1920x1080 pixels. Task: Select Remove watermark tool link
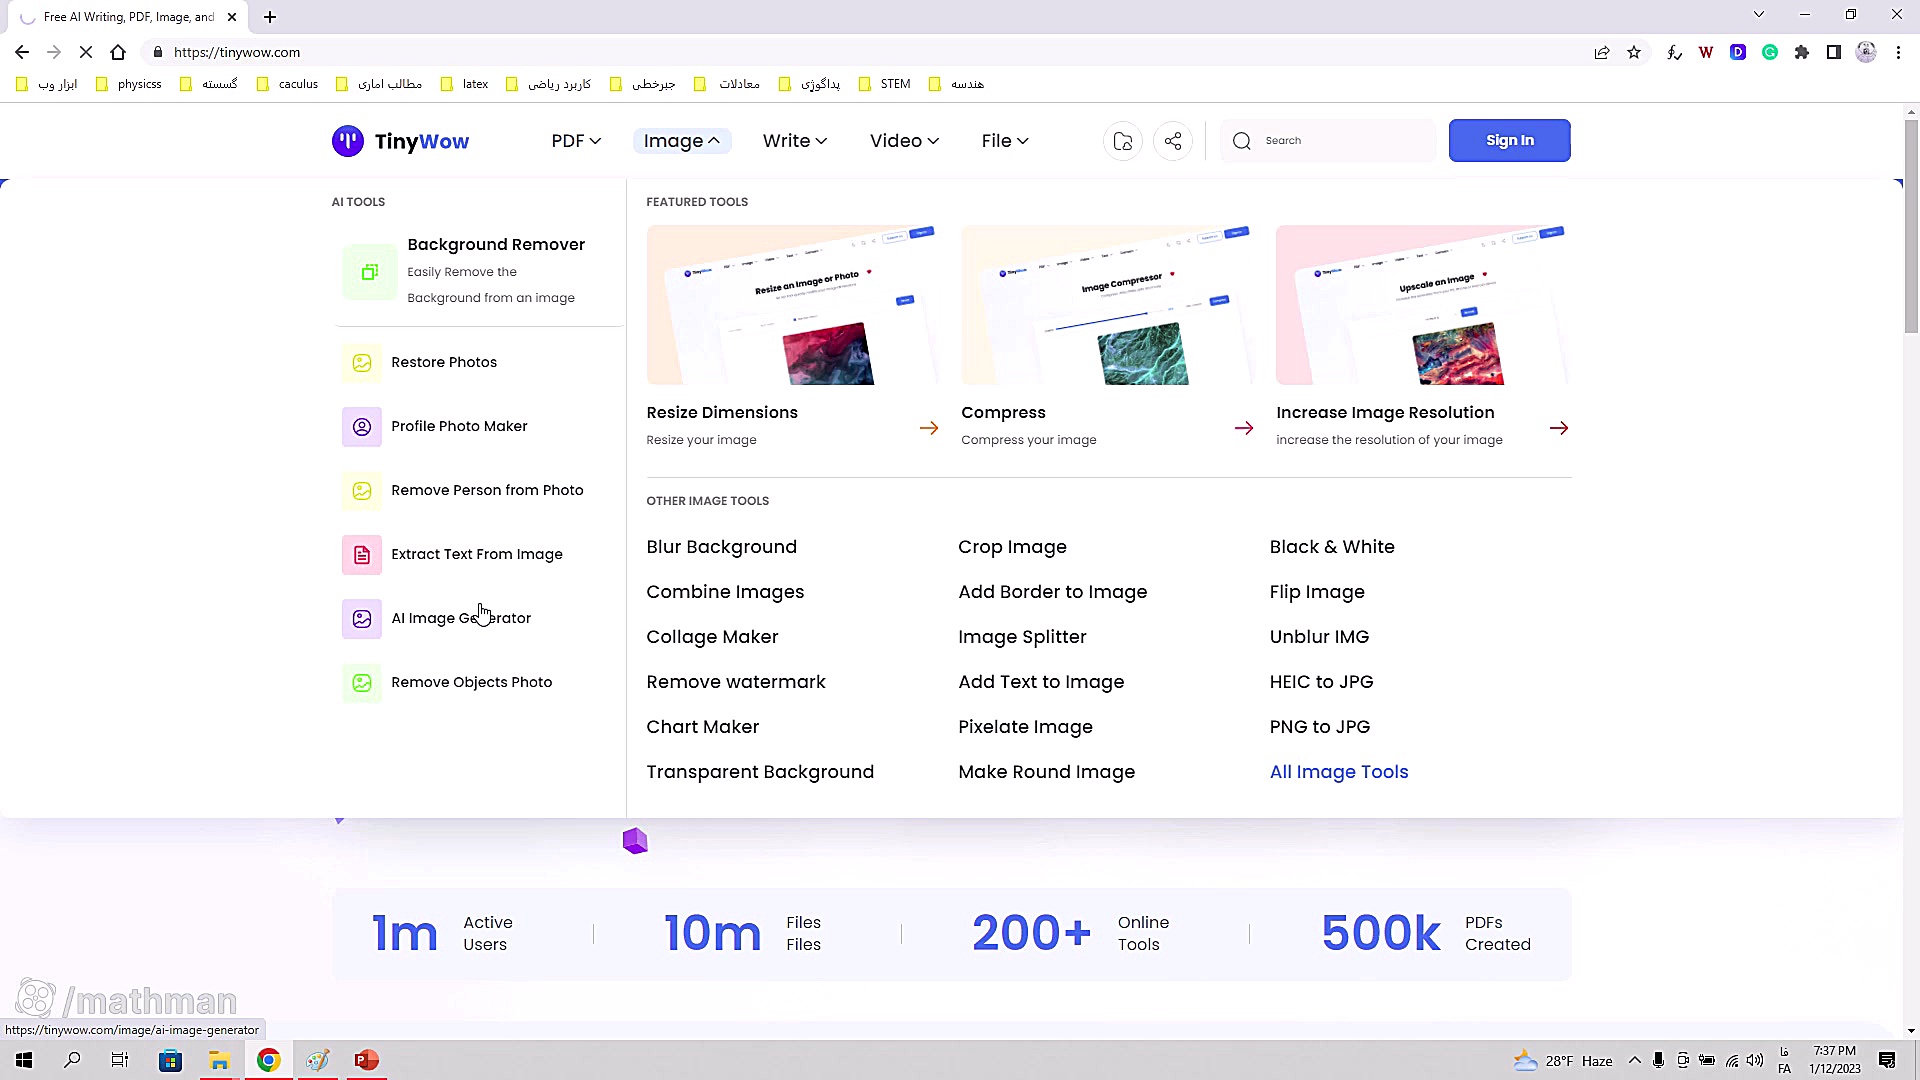click(x=736, y=682)
